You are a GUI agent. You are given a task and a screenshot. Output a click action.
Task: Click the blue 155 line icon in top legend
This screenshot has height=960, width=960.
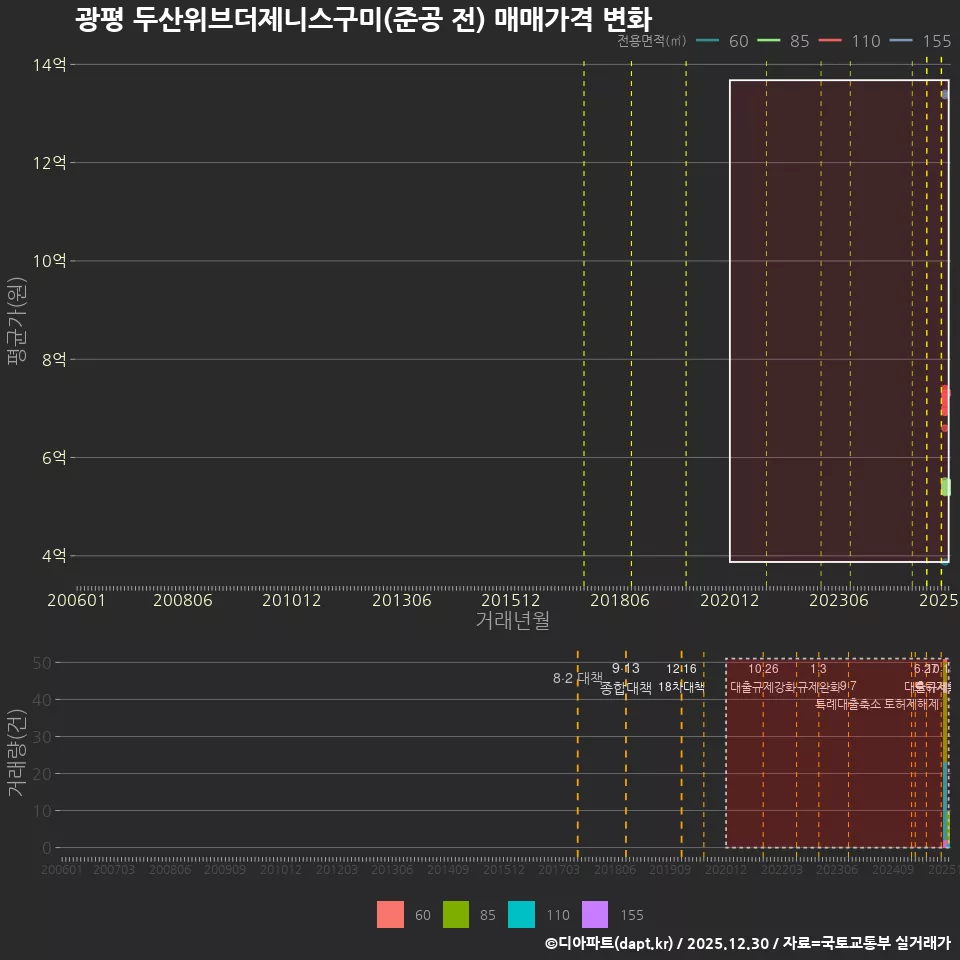pos(900,41)
